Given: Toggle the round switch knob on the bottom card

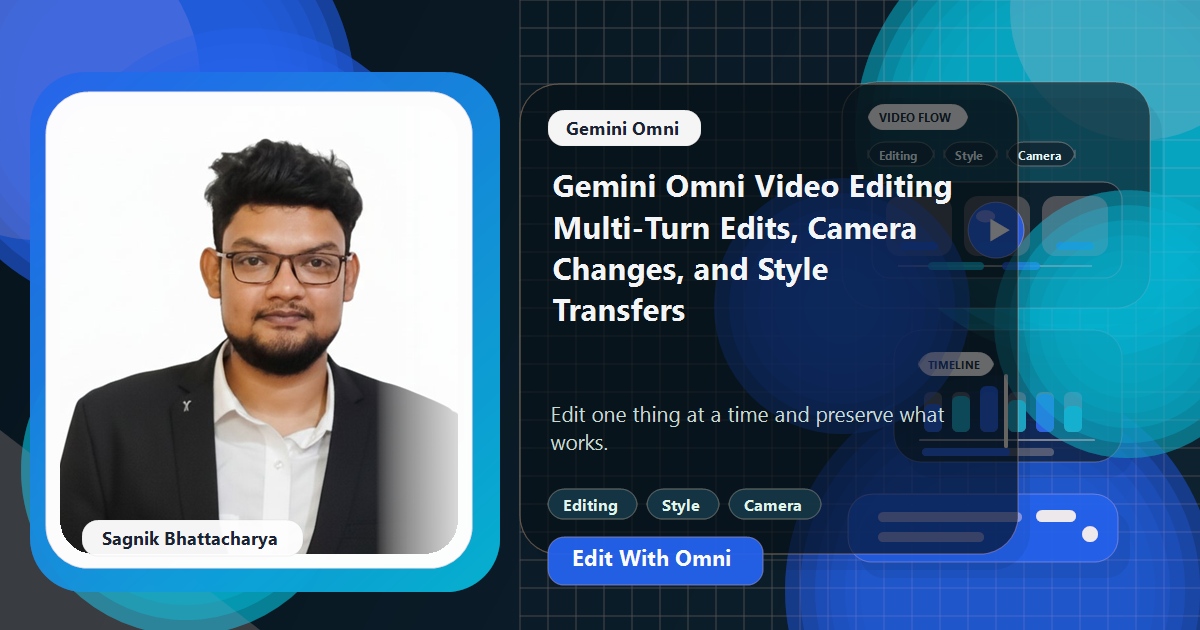Looking at the screenshot, I should (1090, 534).
